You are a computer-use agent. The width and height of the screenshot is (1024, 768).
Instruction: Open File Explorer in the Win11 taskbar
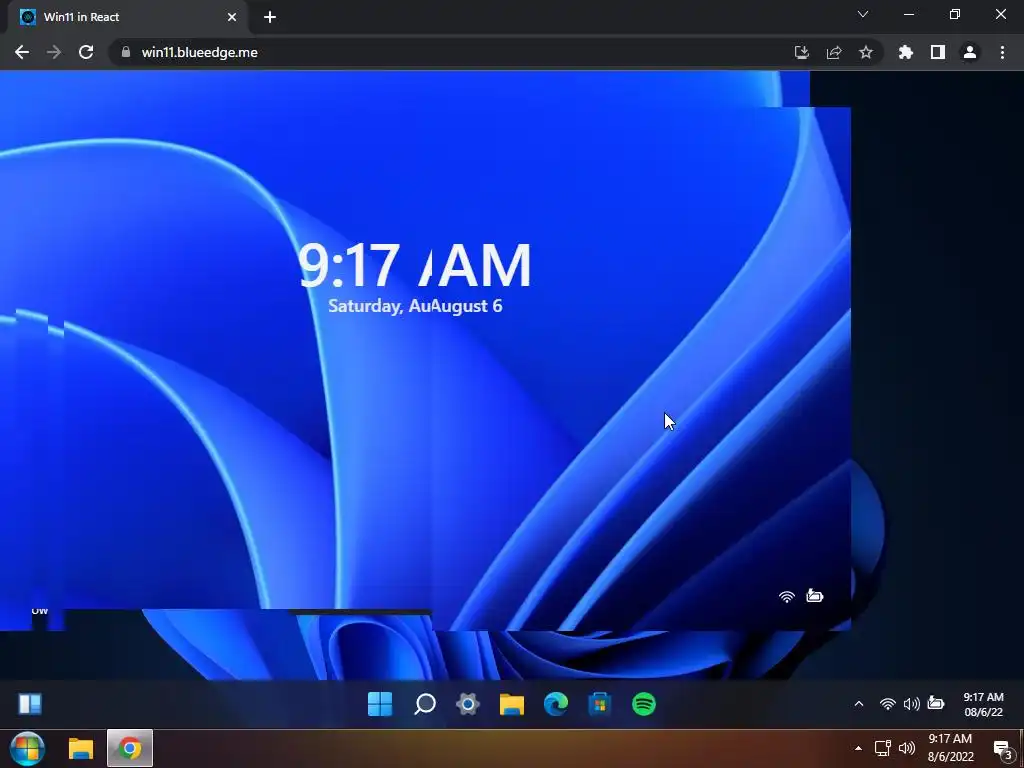pyautogui.click(x=512, y=704)
